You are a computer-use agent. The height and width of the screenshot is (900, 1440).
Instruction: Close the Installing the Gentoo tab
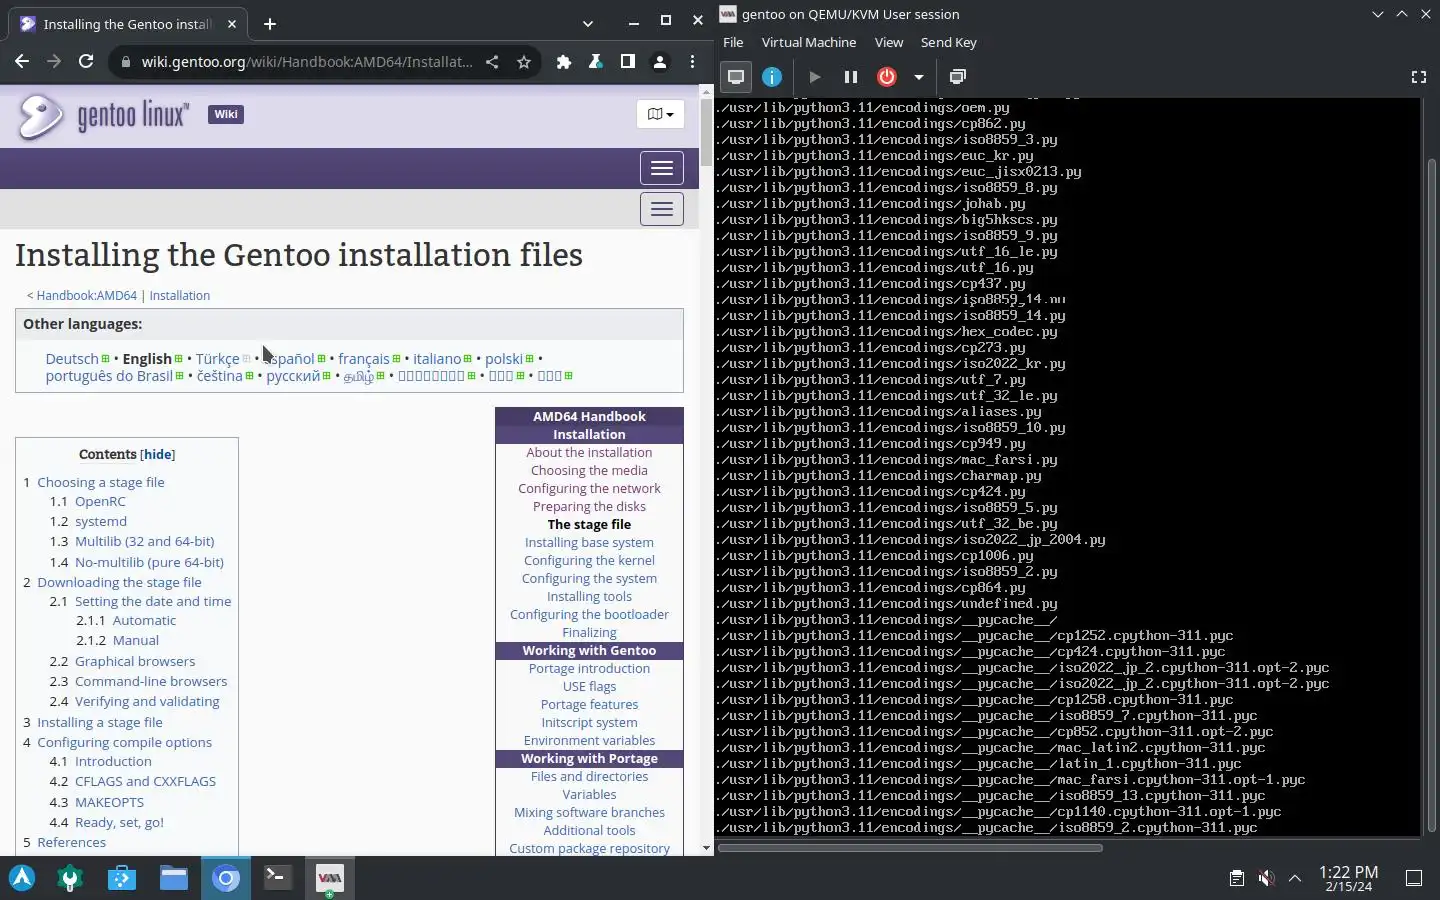[x=232, y=23]
